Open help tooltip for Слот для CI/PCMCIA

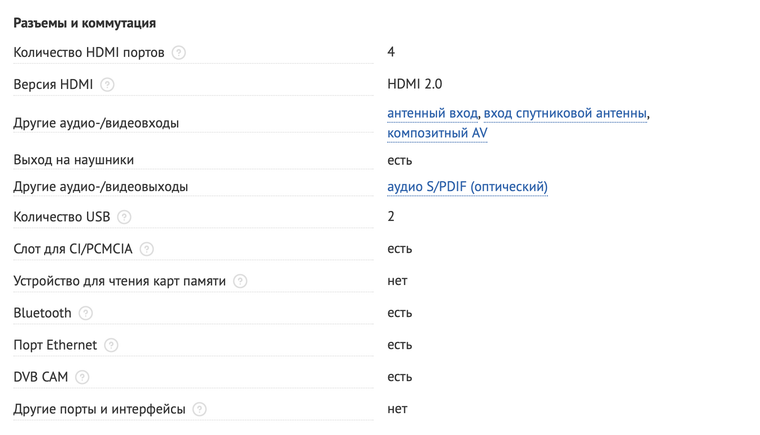(146, 249)
